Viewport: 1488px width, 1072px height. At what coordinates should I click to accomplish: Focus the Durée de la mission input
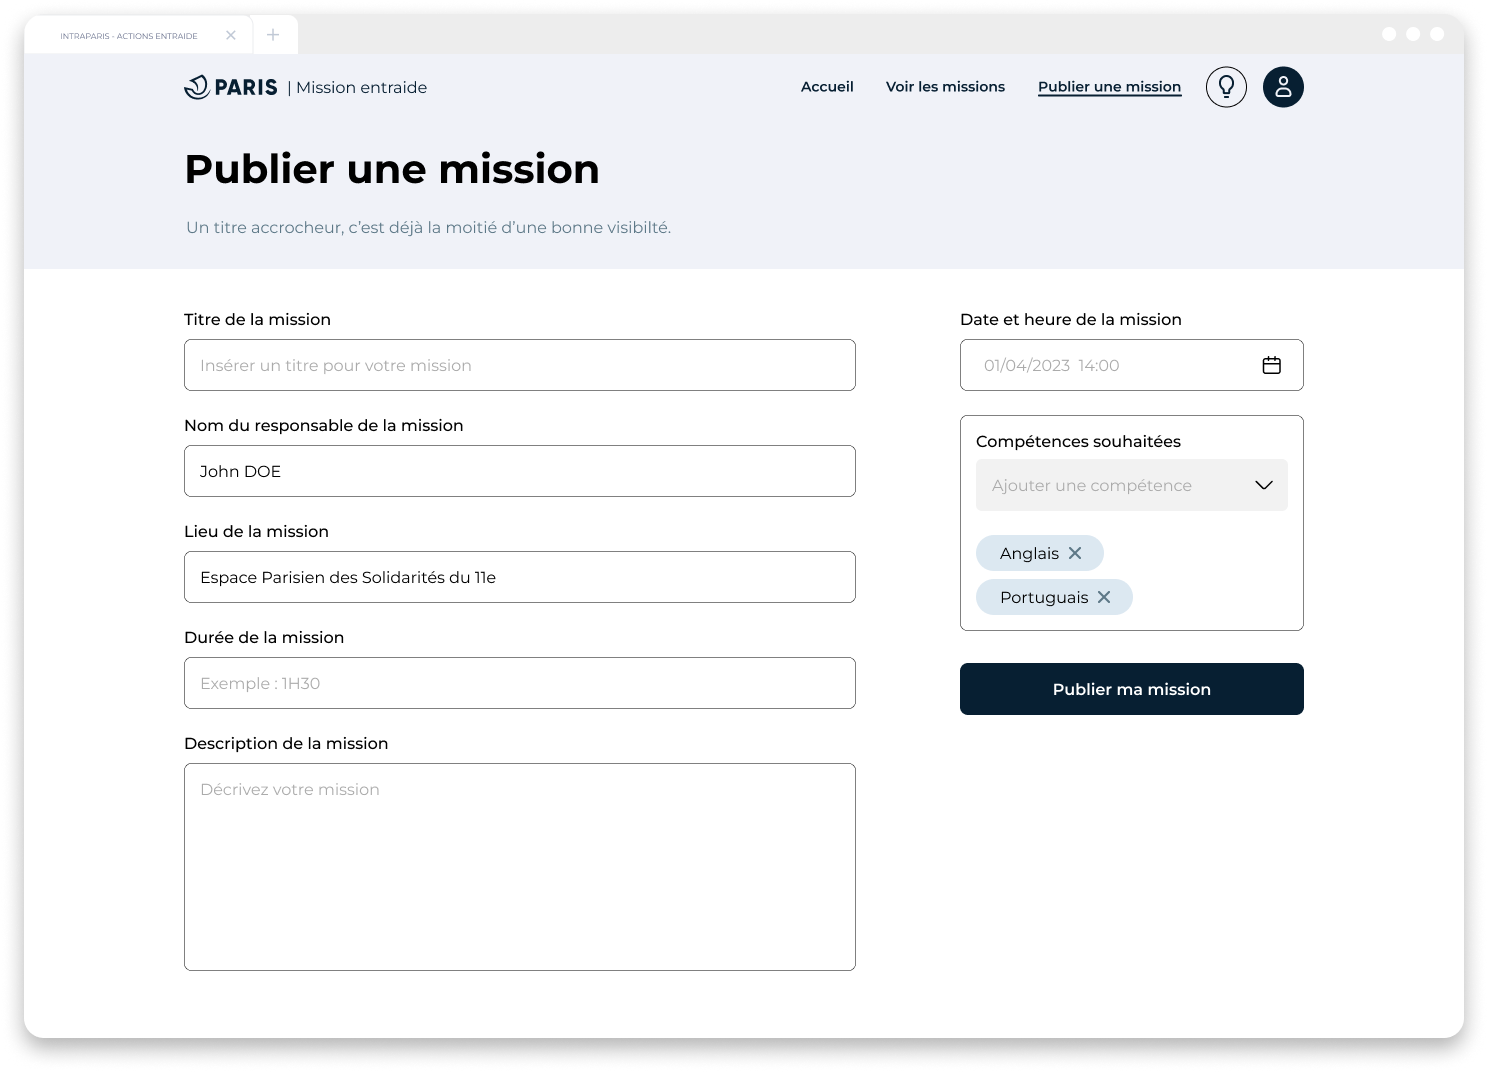pos(520,683)
